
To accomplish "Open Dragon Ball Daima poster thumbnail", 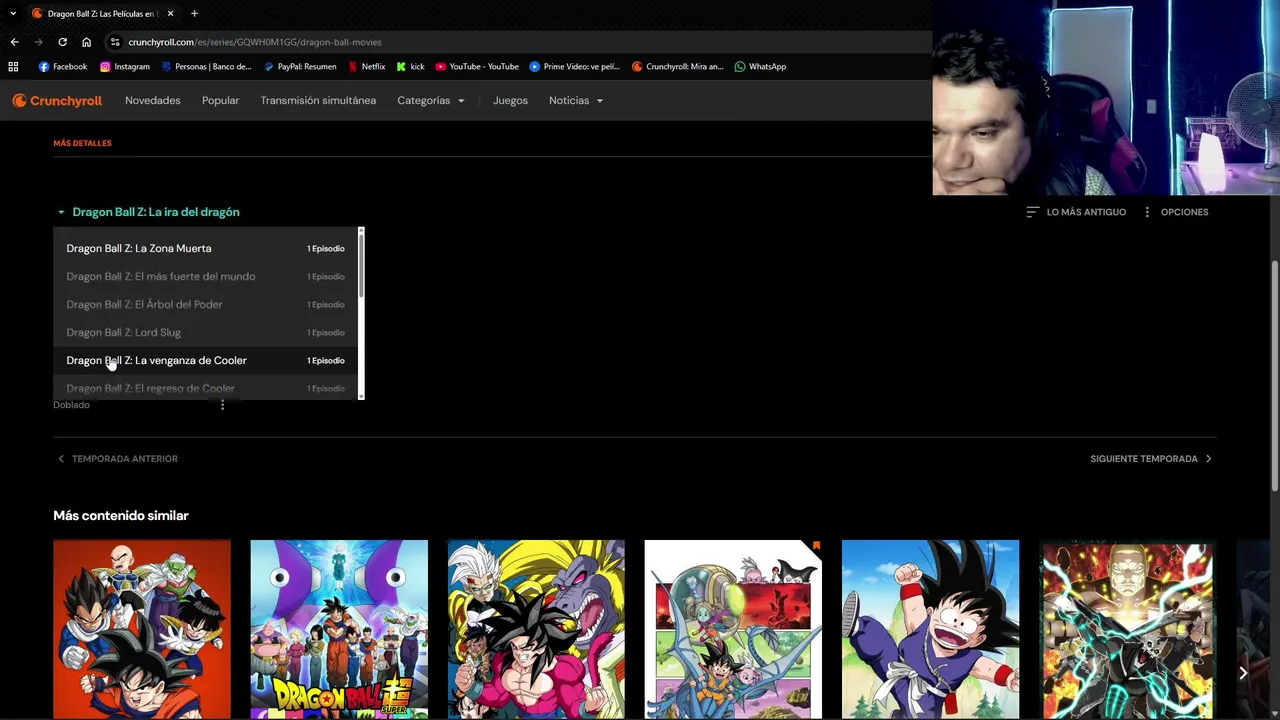I will pyautogui.click(x=733, y=629).
